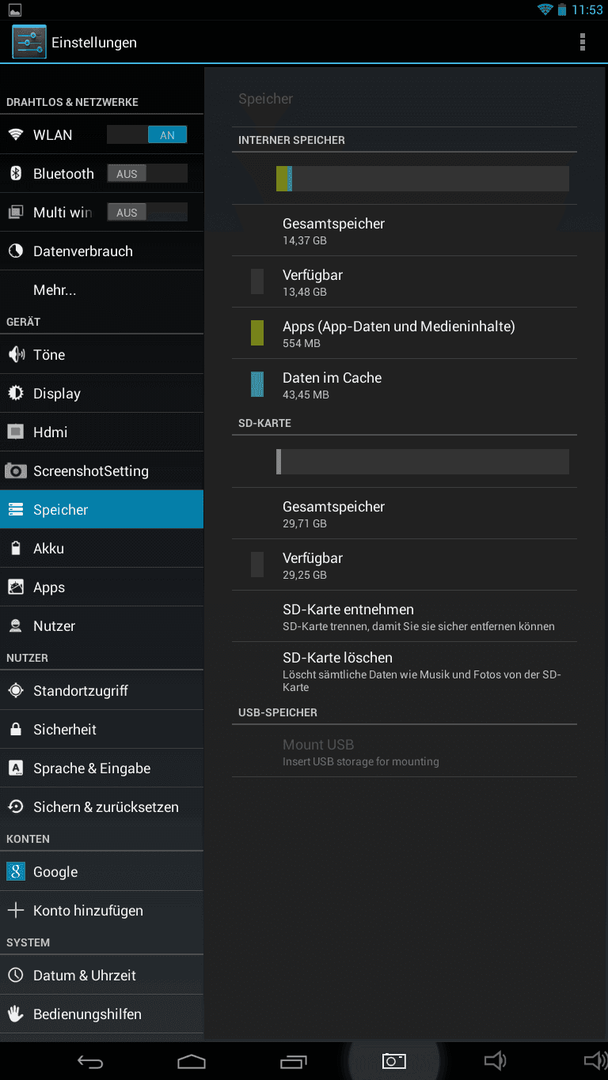Viewport: 608px width, 1080px height.
Task: Tap the internal storage usage bar
Action: click(x=422, y=178)
